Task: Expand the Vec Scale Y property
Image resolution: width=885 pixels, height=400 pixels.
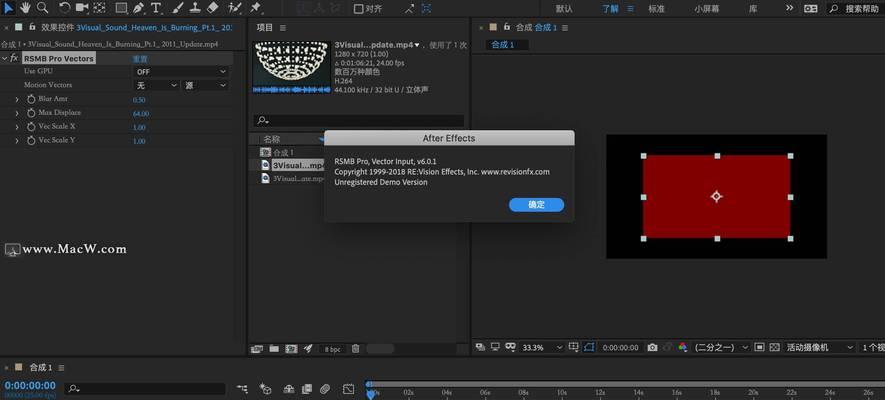Action: click(17, 140)
